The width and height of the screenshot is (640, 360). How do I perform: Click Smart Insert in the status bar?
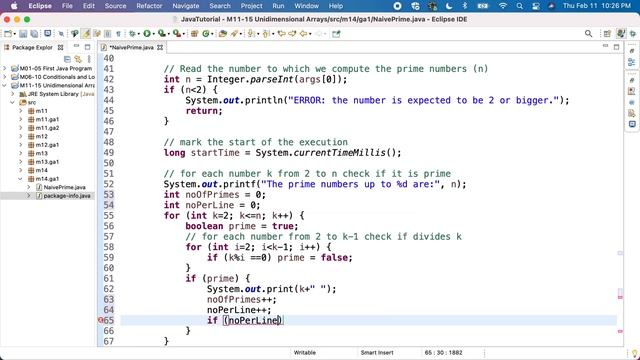[x=377, y=353]
